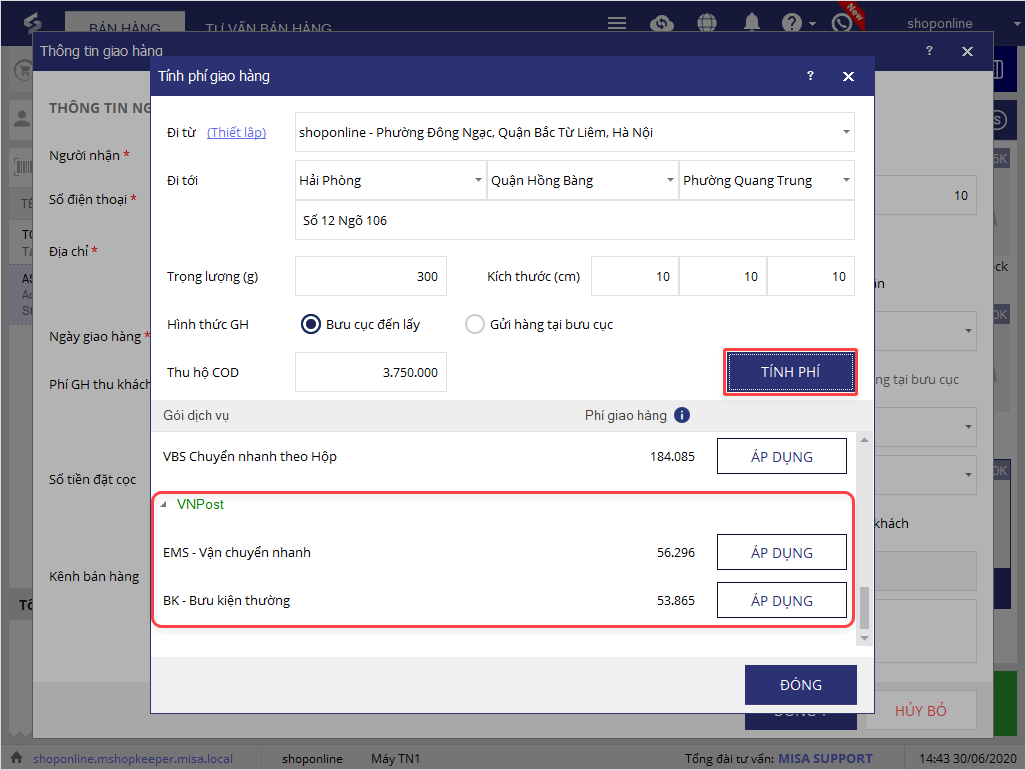Open the Quận Hồng Bàng district dropdown

581,181
